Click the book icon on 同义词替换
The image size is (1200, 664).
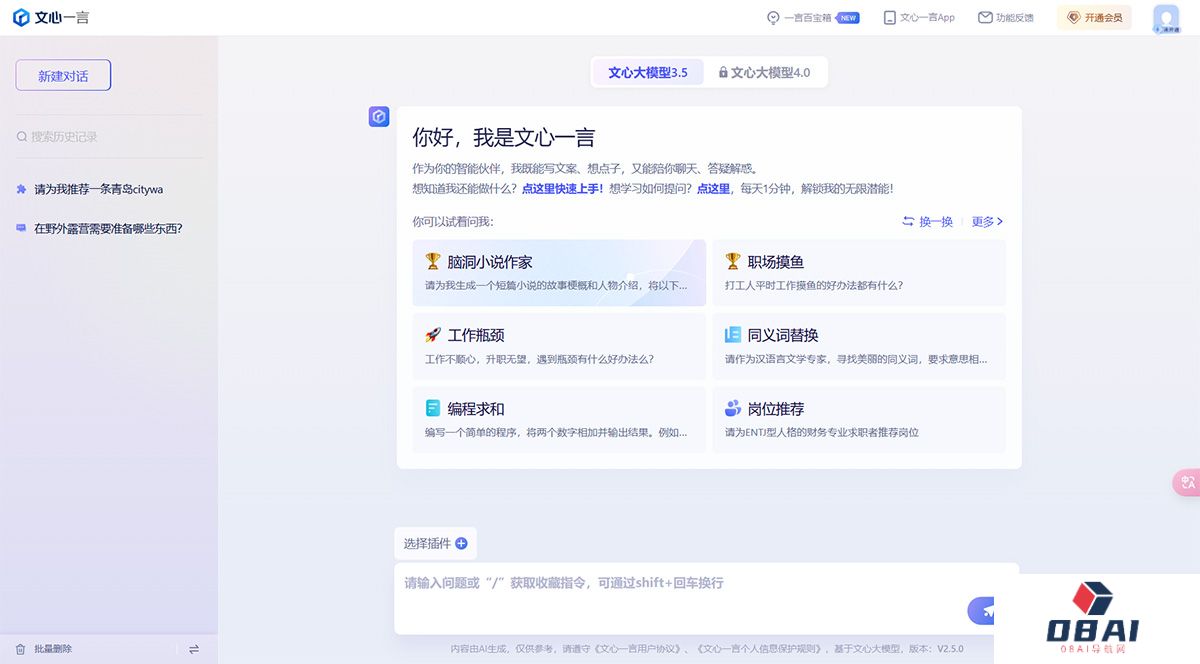coord(733,335)
